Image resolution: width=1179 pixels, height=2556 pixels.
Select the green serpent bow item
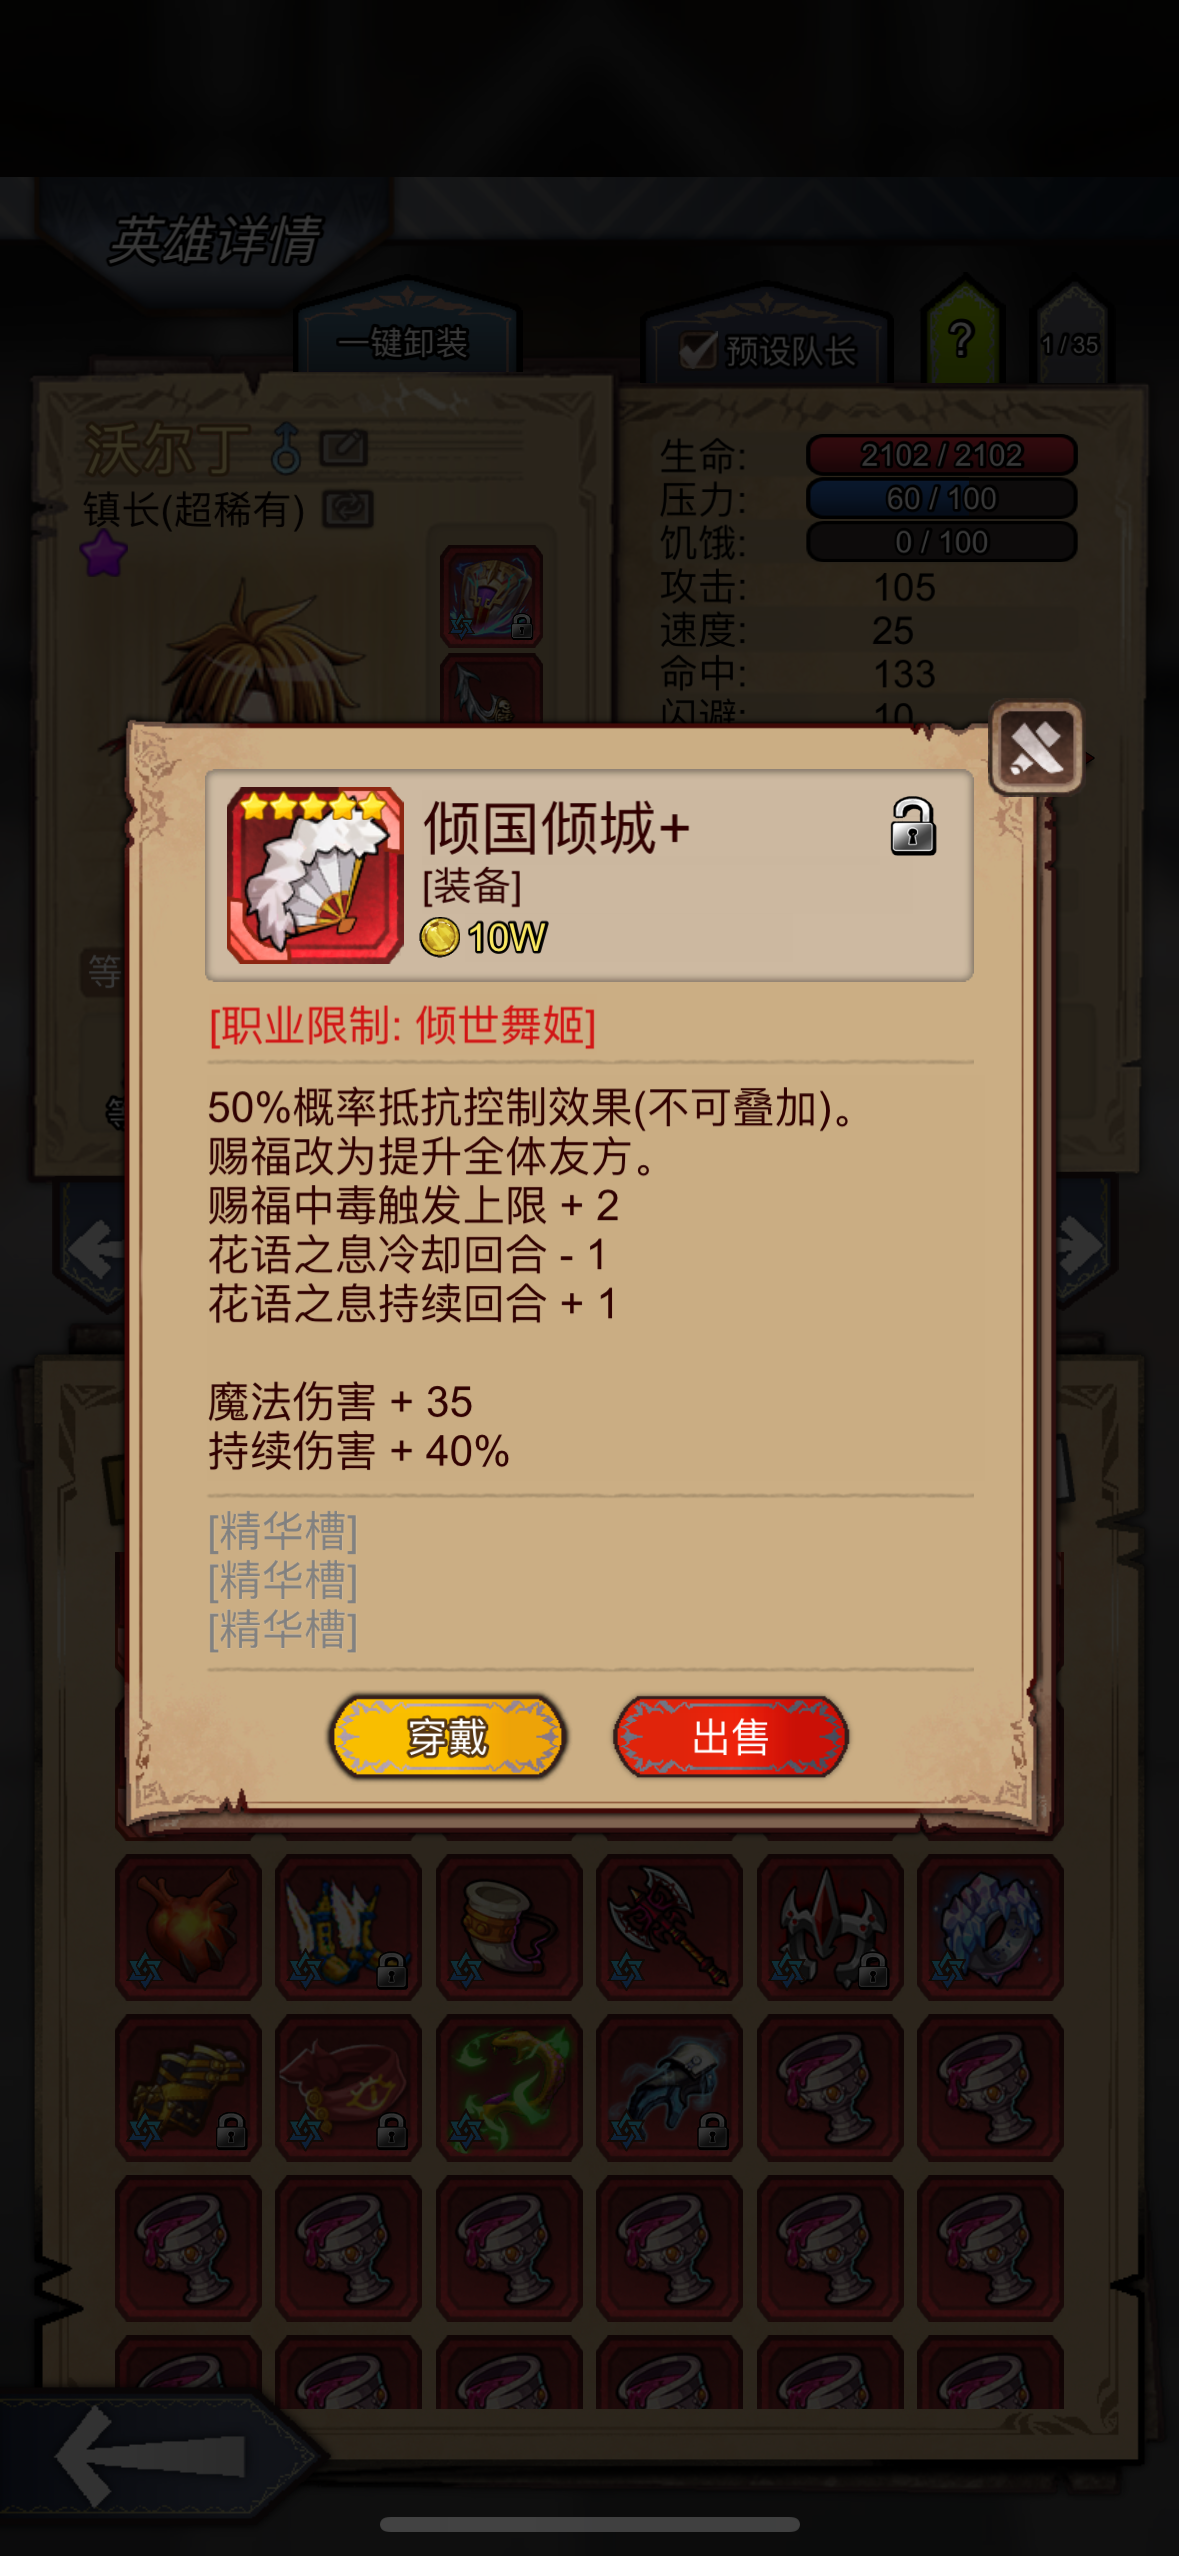[x=509, y=2087]
